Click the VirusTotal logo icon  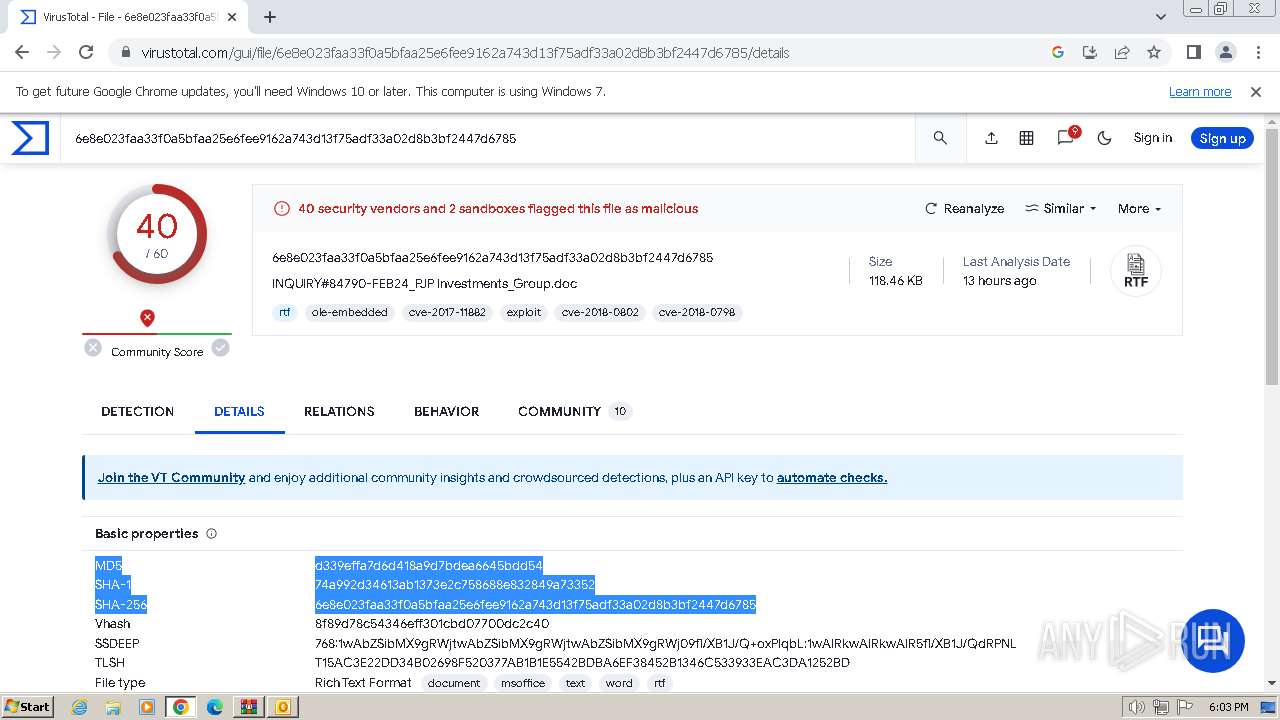30,138
